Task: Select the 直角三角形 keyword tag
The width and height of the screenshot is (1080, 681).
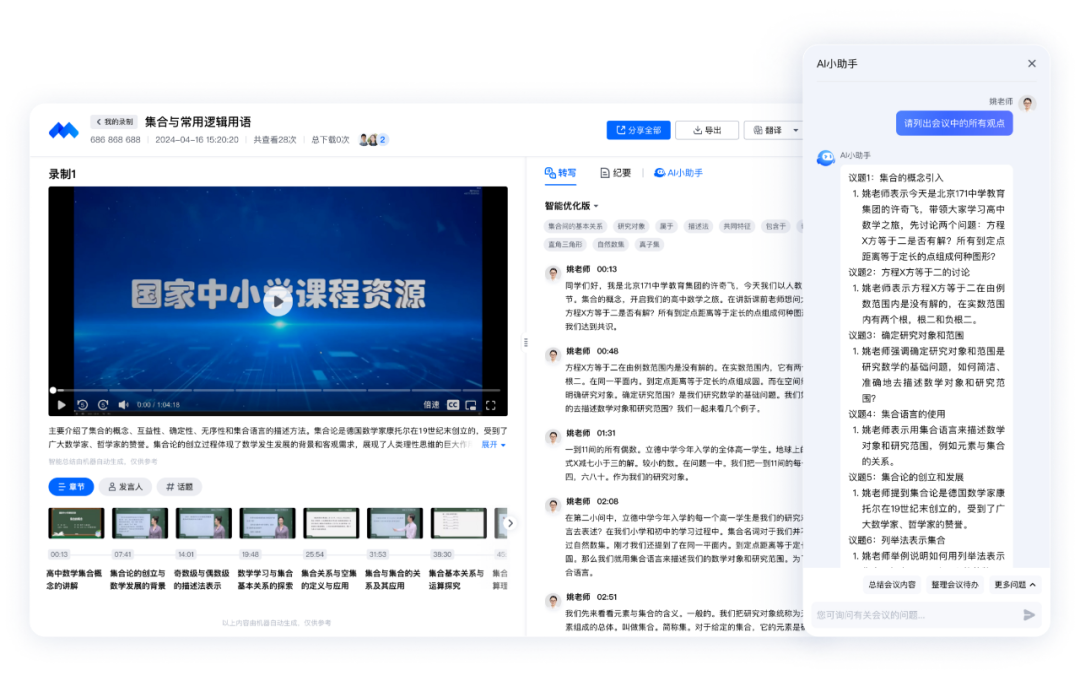Action: point(565,244)
